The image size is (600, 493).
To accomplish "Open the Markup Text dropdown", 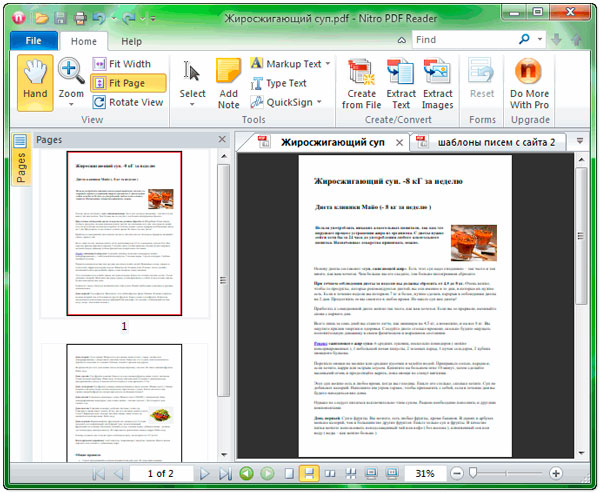I will click(328, 64).
